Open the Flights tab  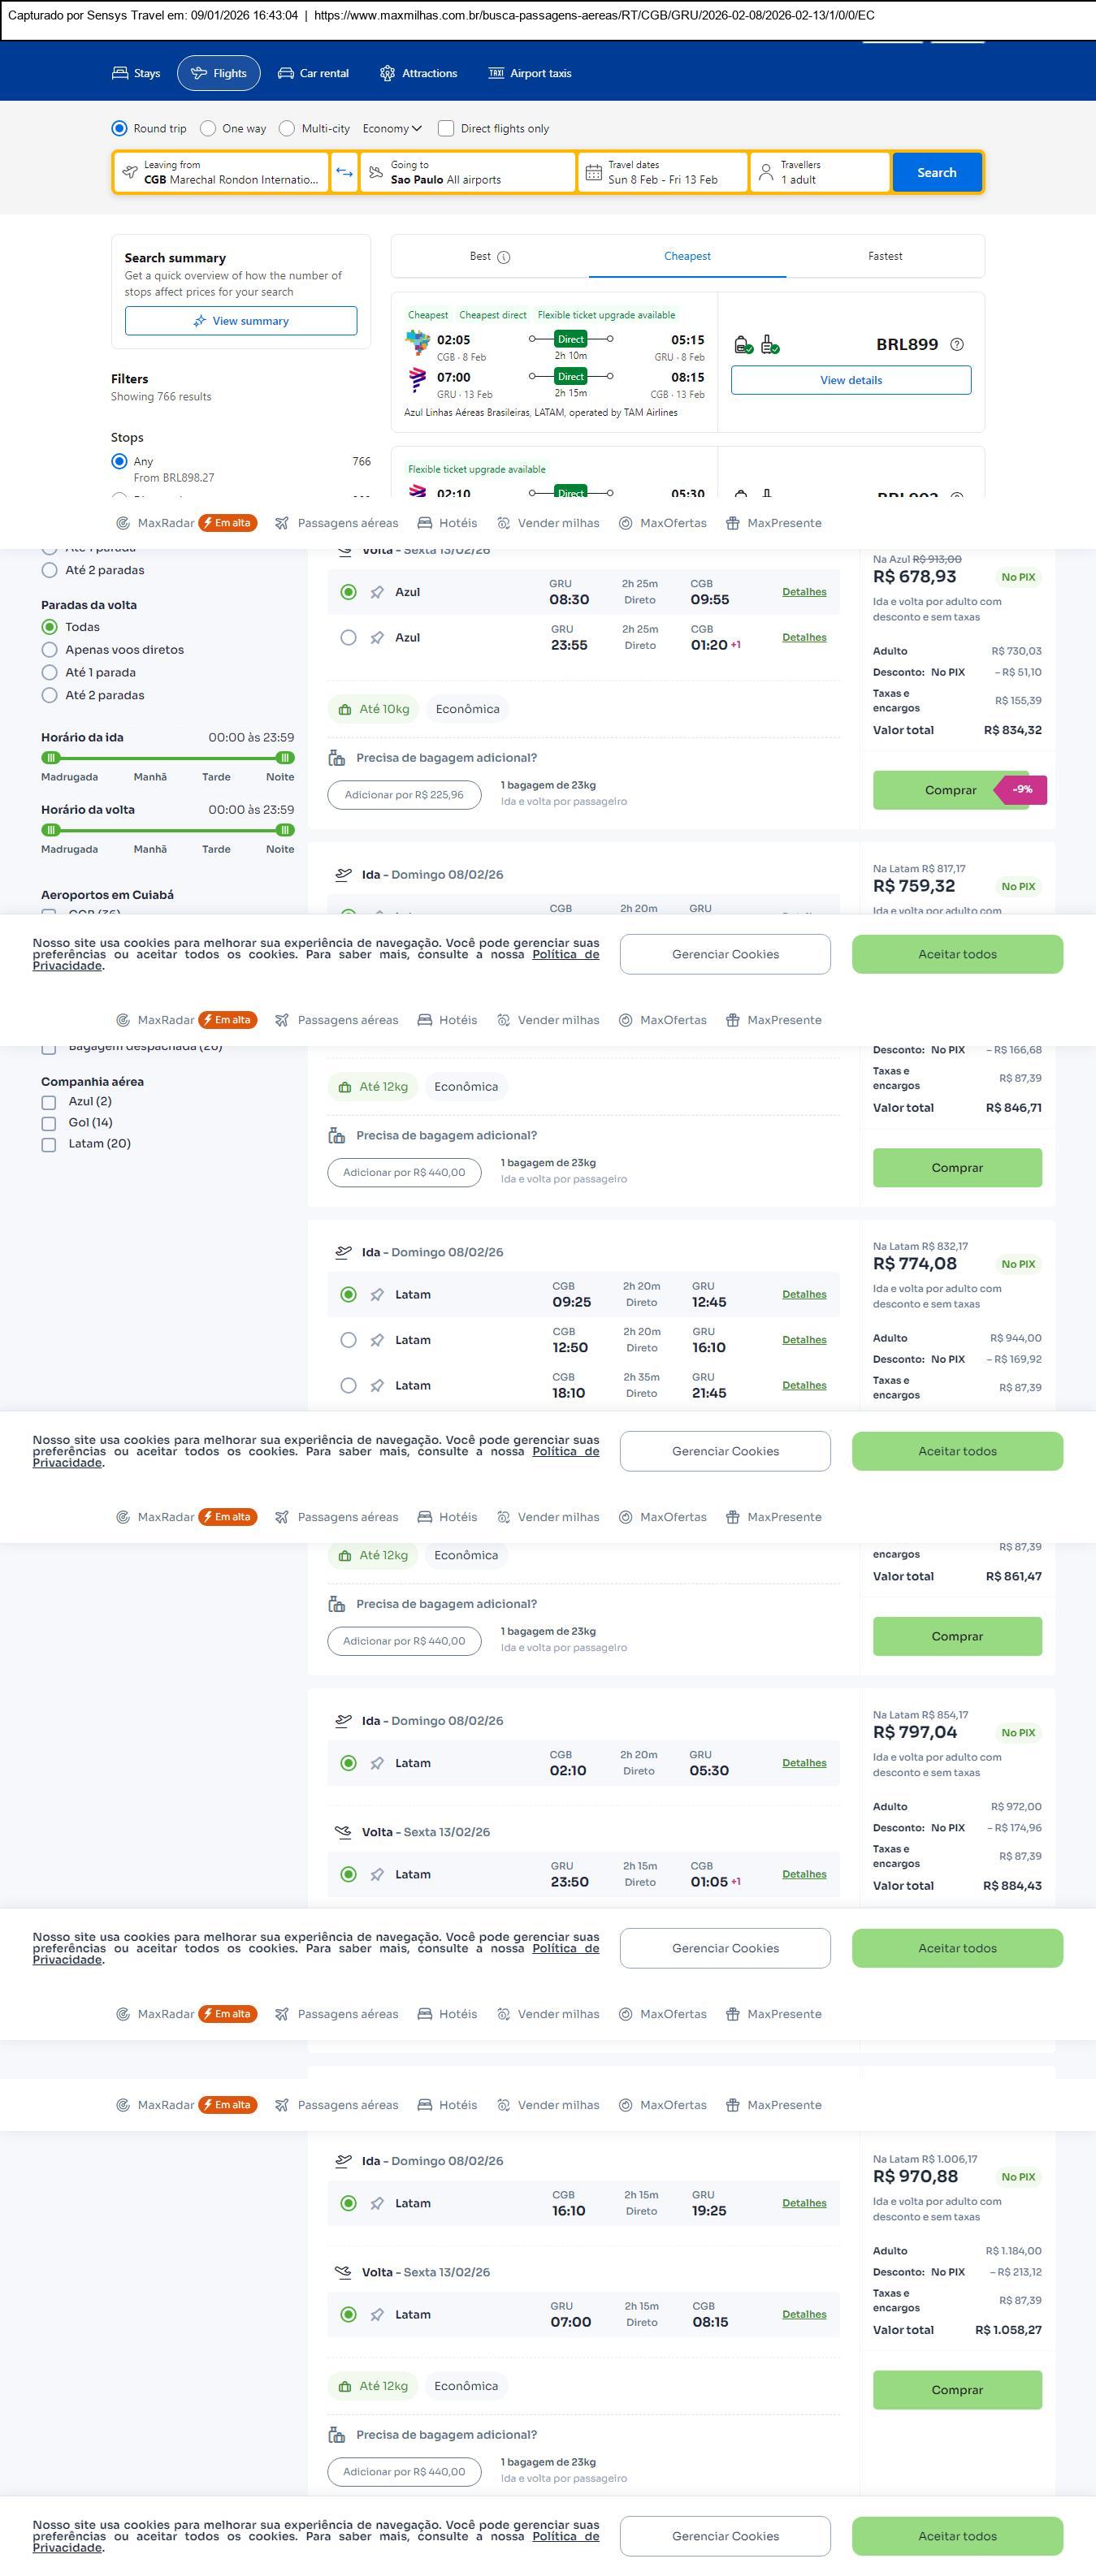coord(219,73)
